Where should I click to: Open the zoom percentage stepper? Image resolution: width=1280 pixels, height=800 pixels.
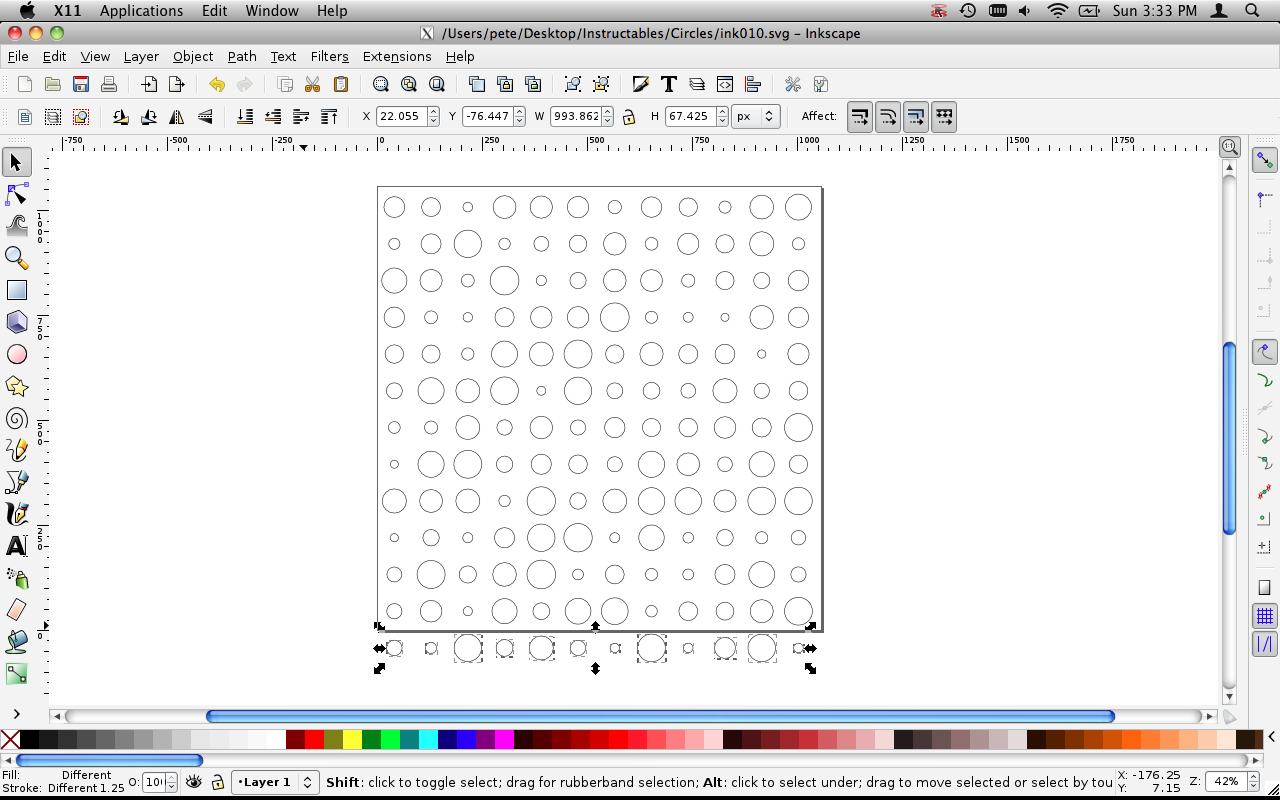pos(1253,781)
